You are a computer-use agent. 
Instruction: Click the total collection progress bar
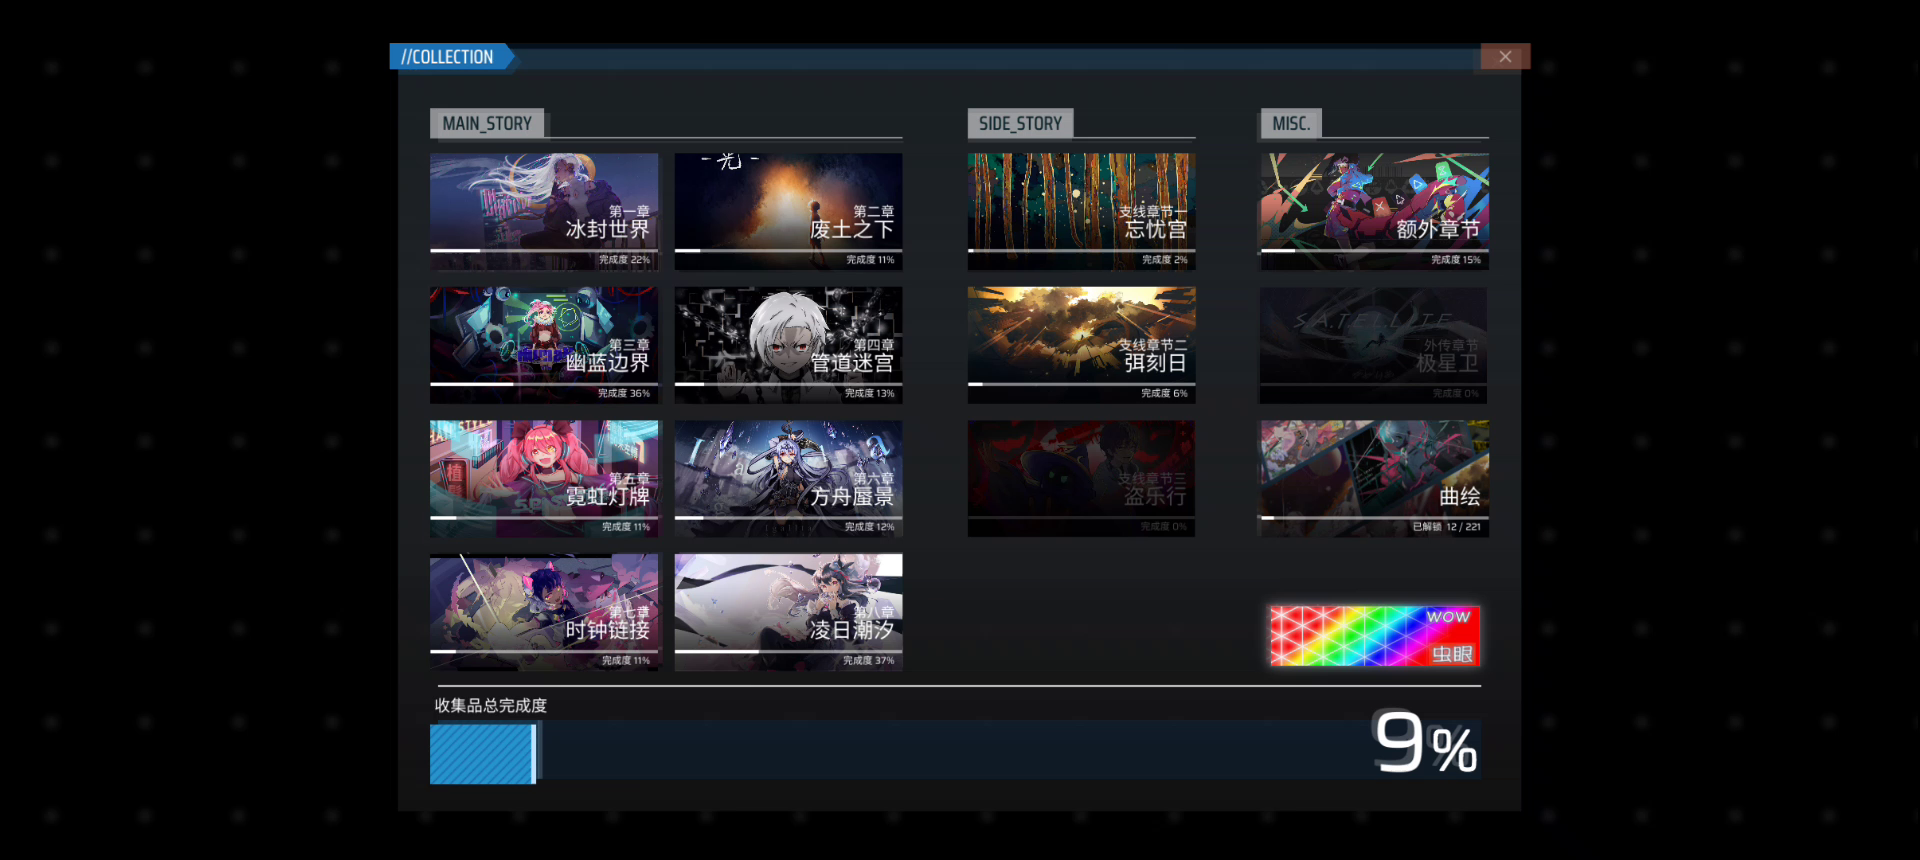(955, 752)
